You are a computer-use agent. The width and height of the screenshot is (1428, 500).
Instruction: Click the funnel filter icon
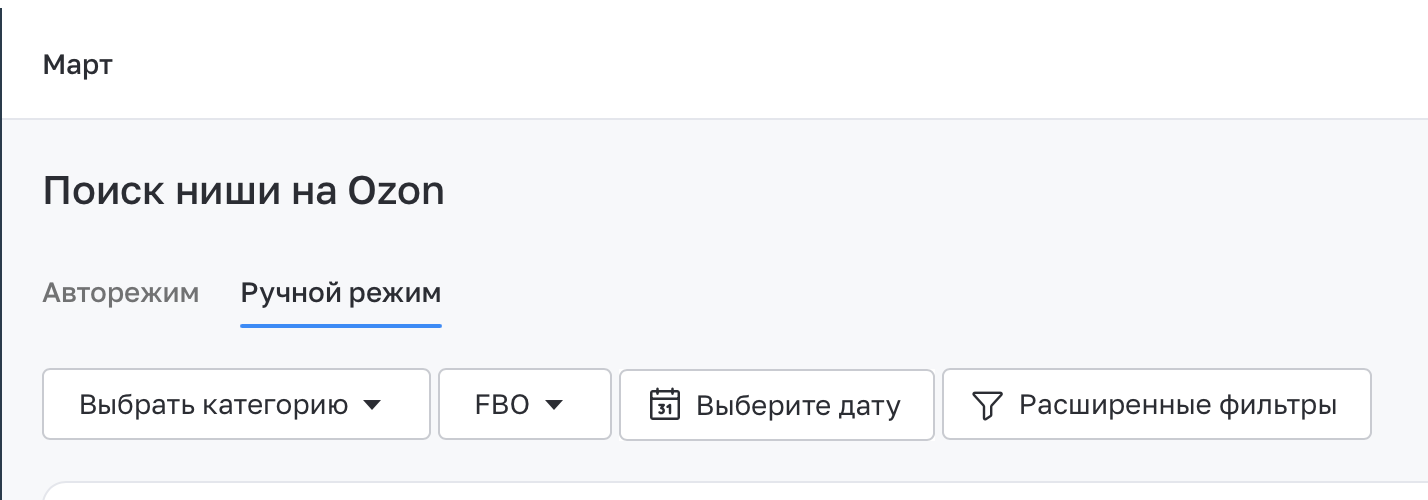[987, 405]
